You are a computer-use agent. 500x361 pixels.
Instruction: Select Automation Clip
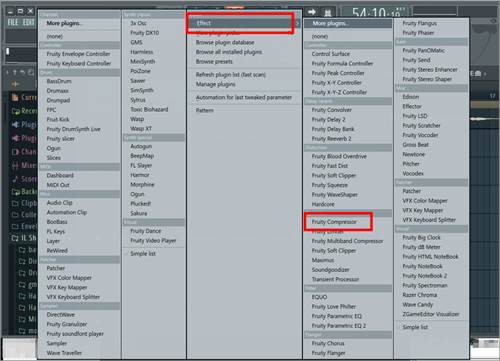[x=67, y=212]
